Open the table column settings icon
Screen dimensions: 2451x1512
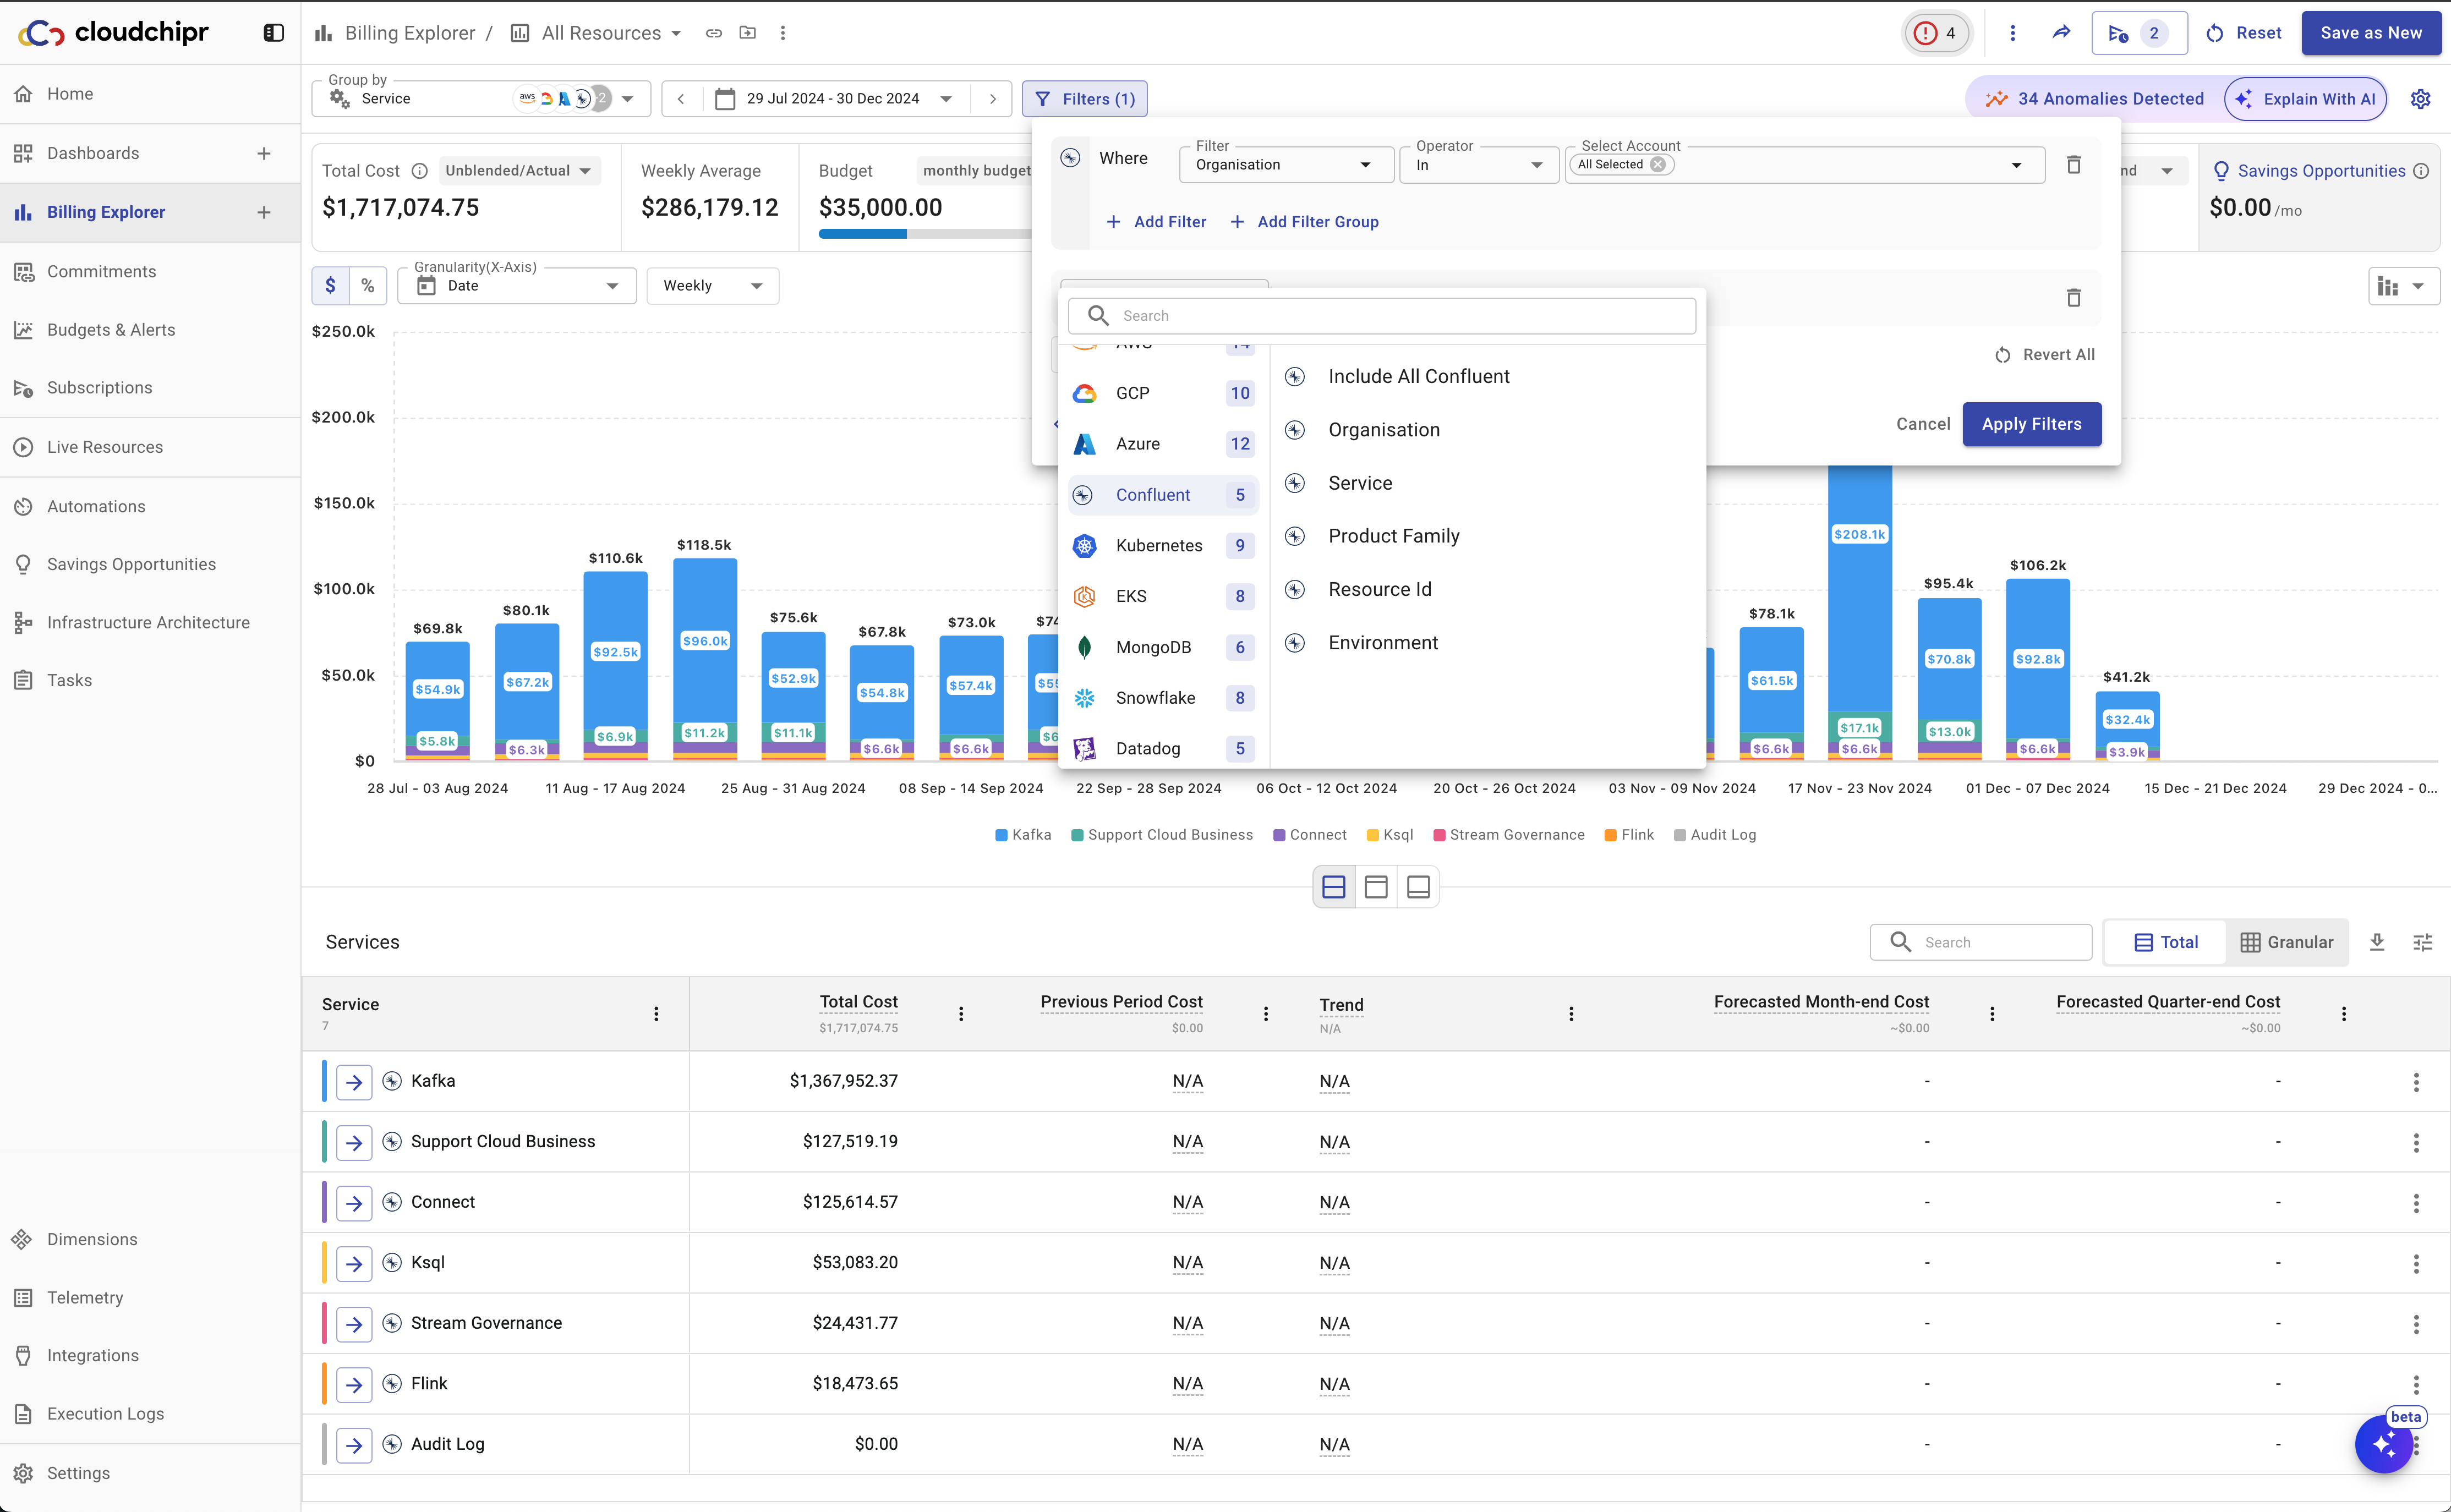pos(2422,942)
